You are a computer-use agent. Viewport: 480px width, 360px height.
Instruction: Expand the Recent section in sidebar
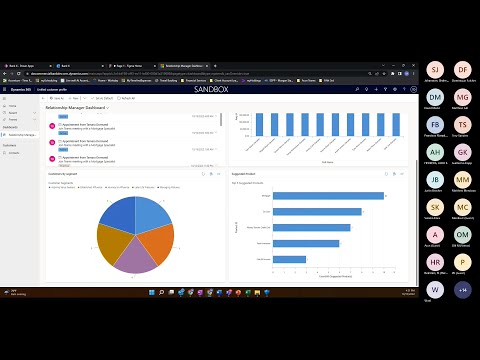click(x=35, y=113)
